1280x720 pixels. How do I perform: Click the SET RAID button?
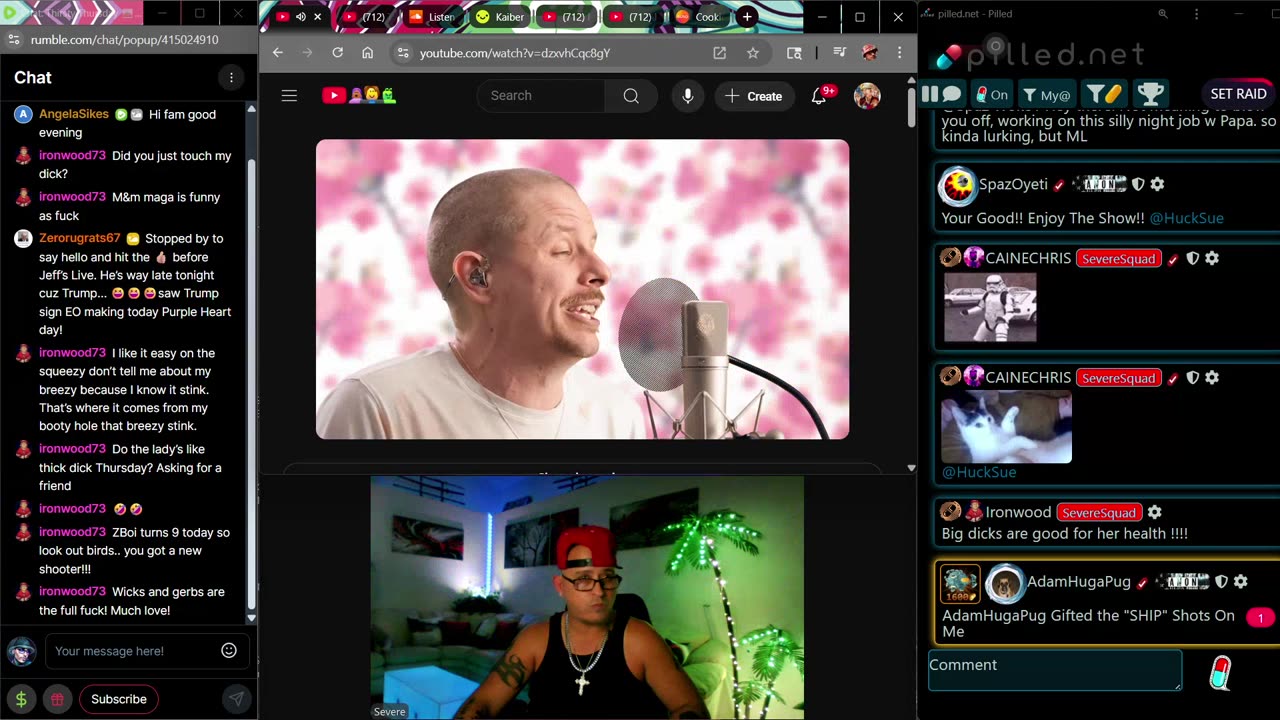(x=1238, y=94)
